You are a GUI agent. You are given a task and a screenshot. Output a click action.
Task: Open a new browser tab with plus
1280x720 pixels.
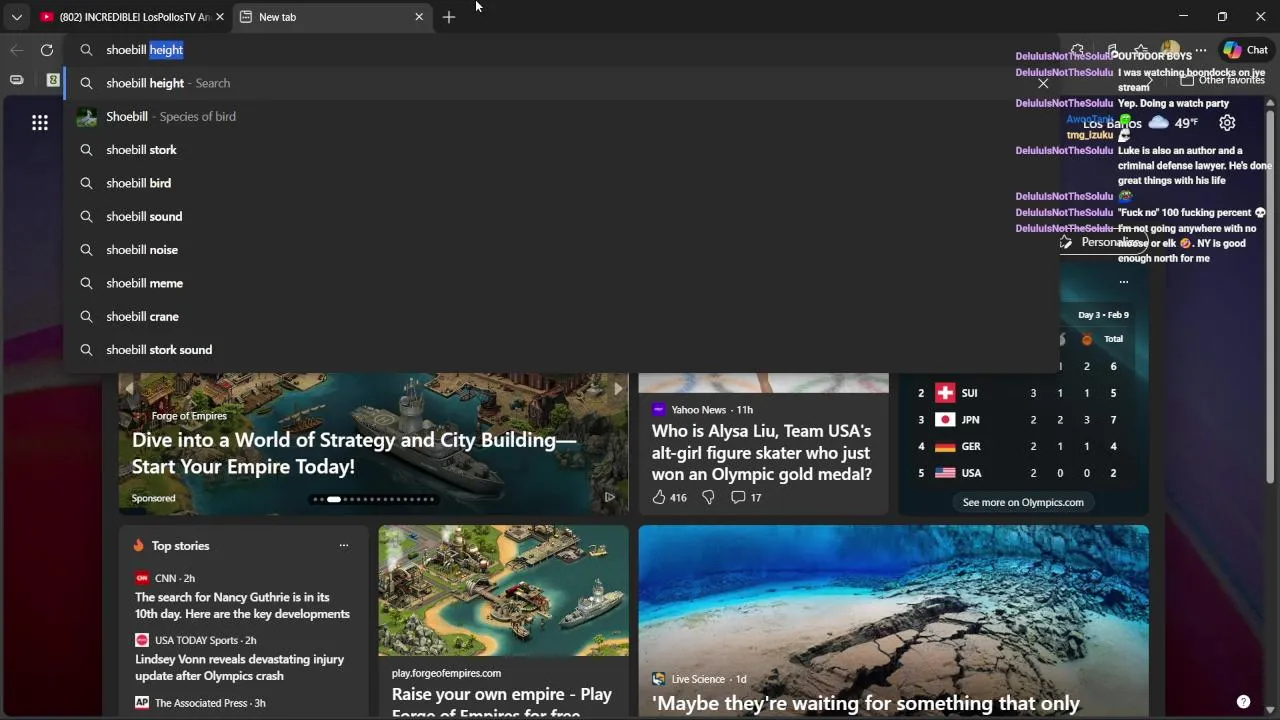(x=449, y=17)
